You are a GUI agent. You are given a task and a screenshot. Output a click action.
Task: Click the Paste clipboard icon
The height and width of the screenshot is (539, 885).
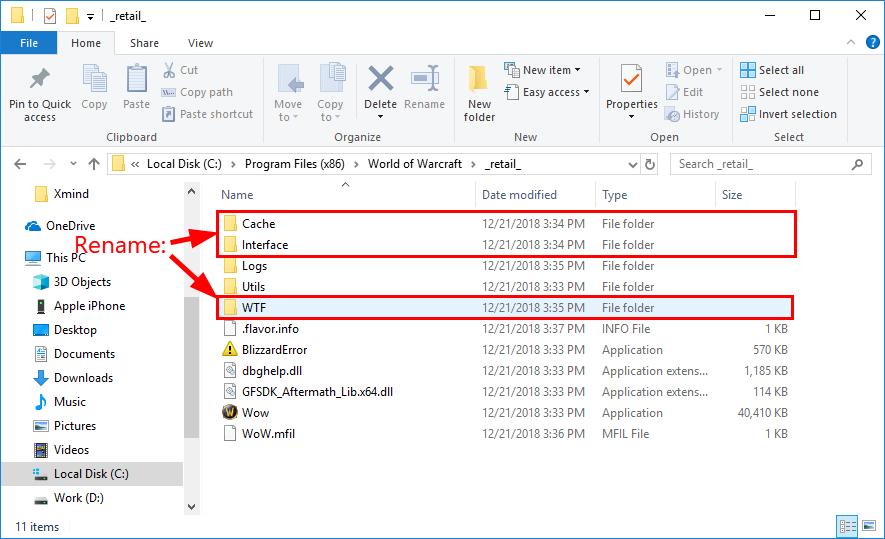coord(137,79)
